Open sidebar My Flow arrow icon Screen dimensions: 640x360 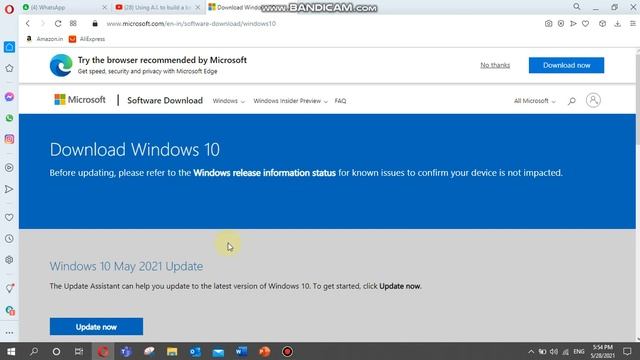(9, 189)
